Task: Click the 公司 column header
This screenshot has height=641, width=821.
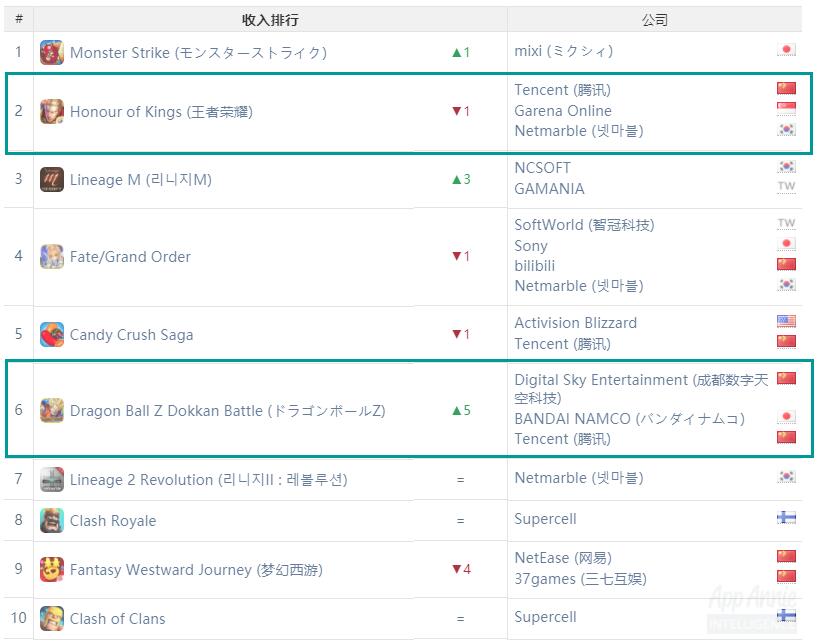Action: tap(654, 20)
